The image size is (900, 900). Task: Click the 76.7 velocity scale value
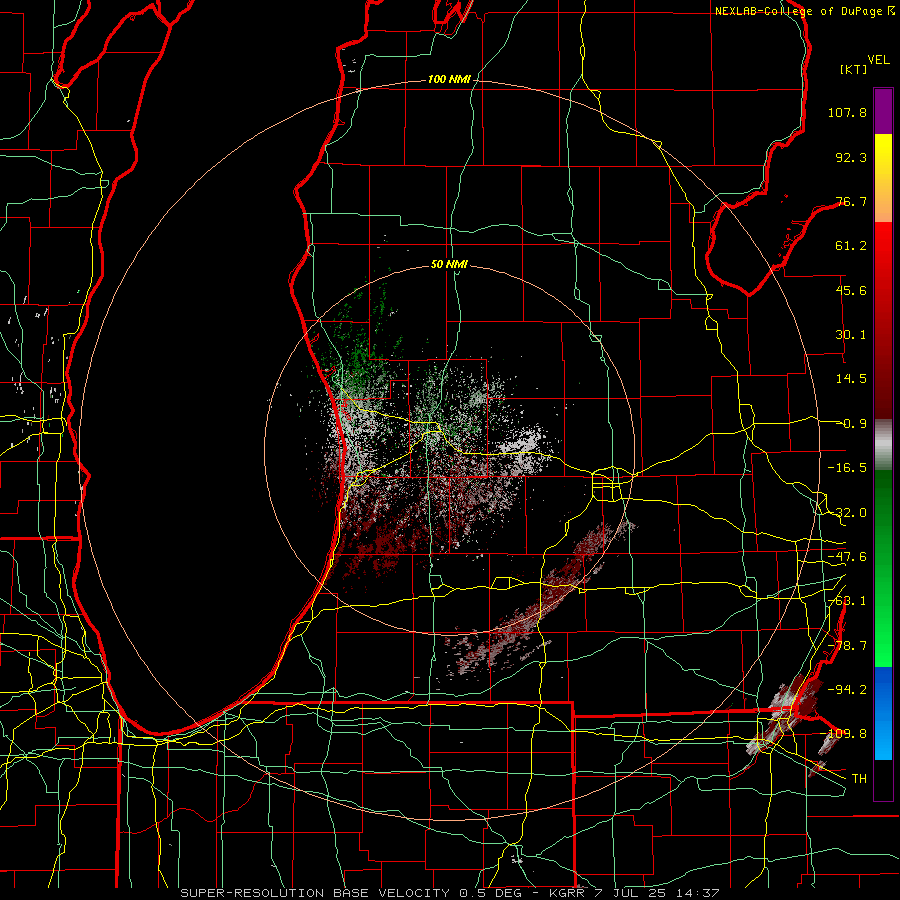click(851, 201)
